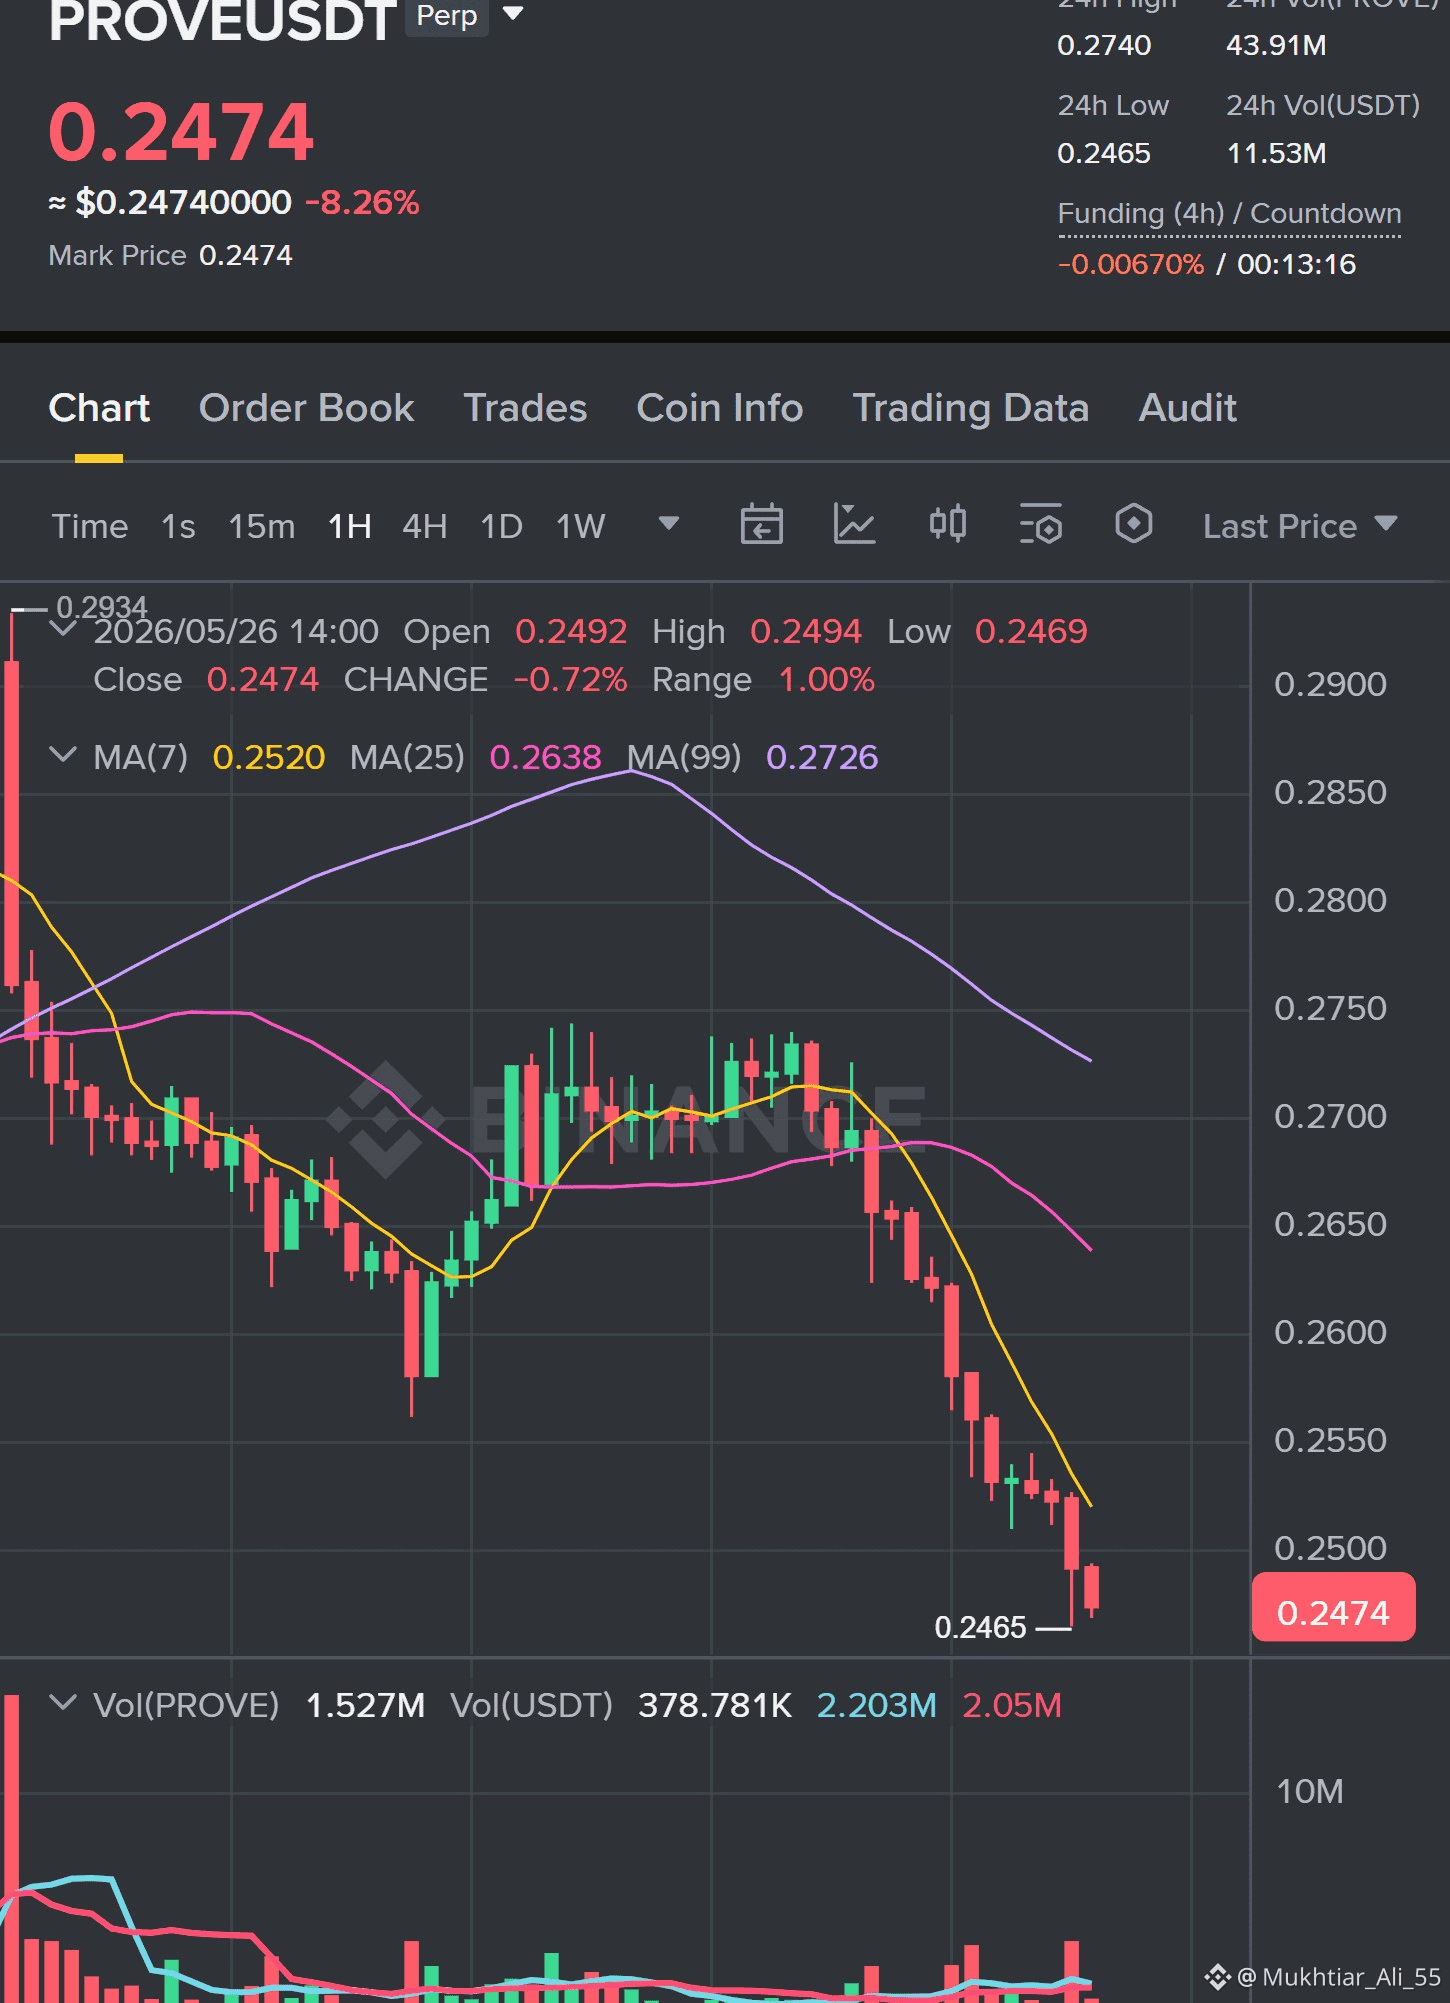Collapse the OHLC candle info chevron
Image resolution: width=1450 pixels, height=2003 pixels.
63,629
